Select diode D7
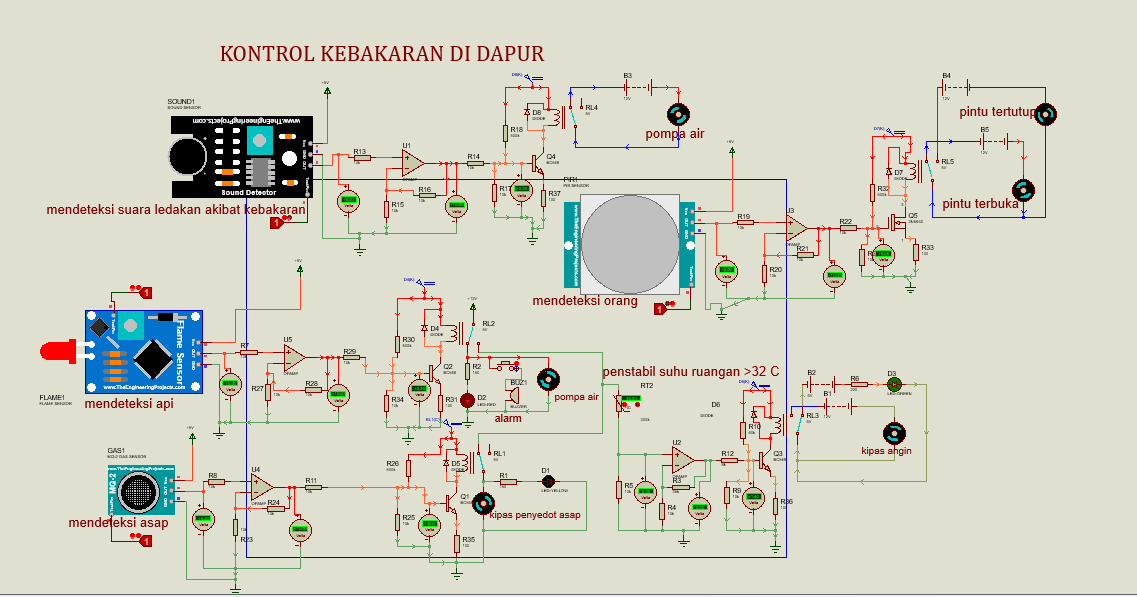 pyautogui.click(x=889, y=172)
